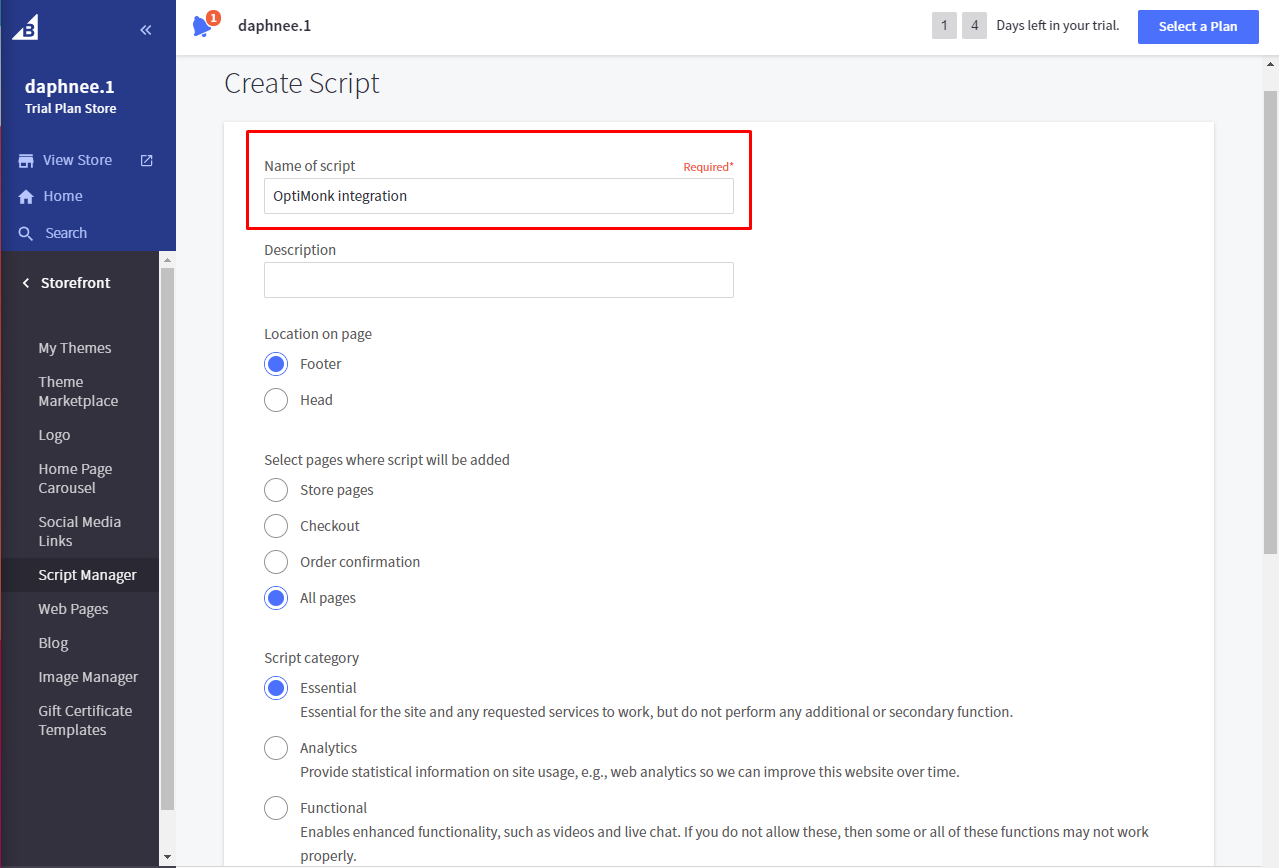Collapse the sidebar with the double-chevron icon
Image resolution: width=1279 pixels, height=868 pixels.
click(146, 30)
